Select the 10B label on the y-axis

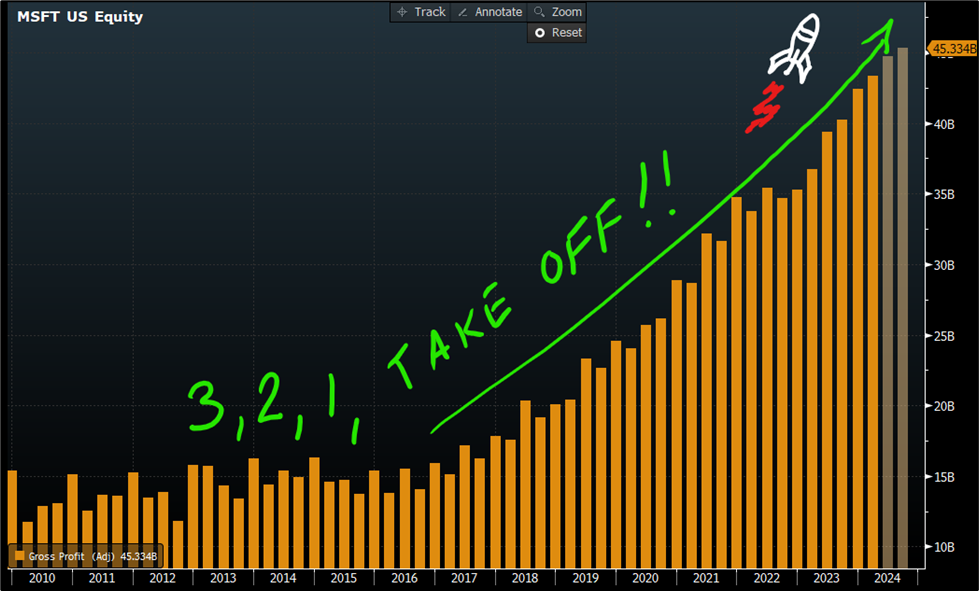point(945,547)
